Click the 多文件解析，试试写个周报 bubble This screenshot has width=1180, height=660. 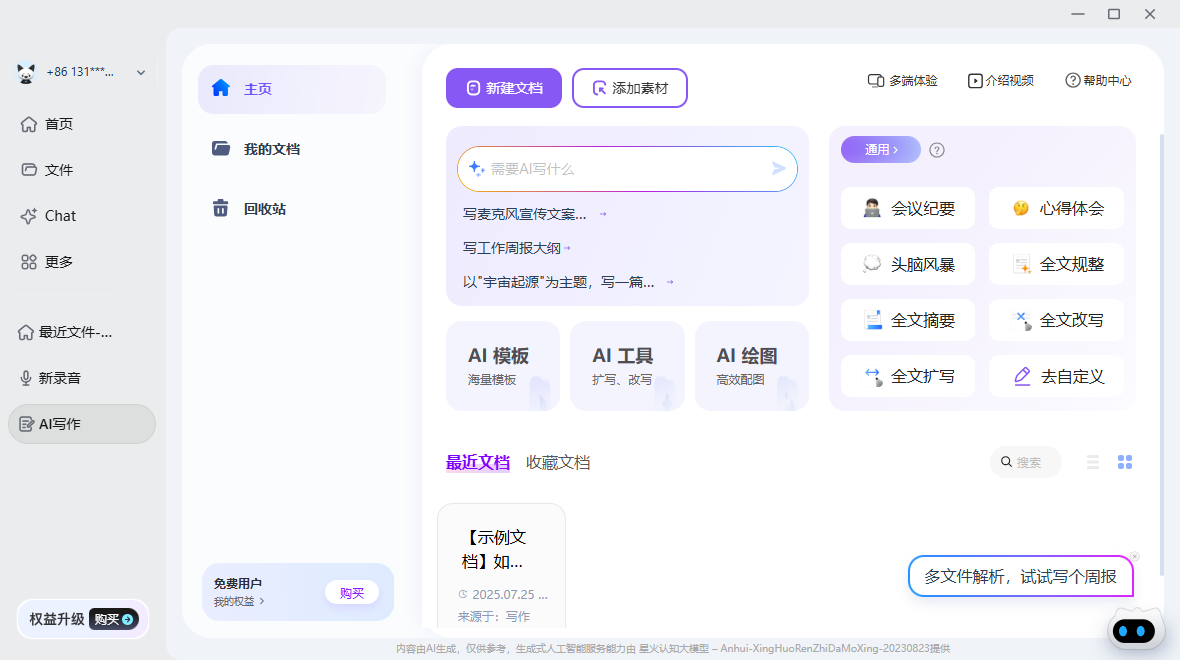point(1020,576)
